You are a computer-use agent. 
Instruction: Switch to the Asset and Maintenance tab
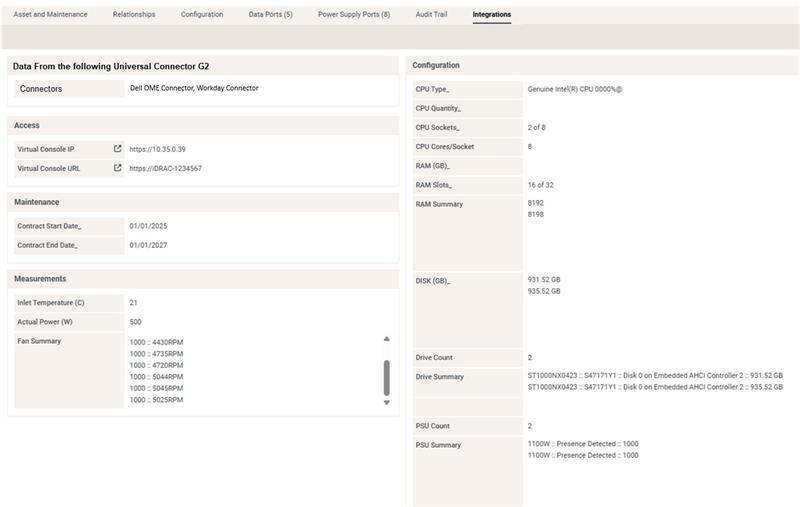point(50,15)
